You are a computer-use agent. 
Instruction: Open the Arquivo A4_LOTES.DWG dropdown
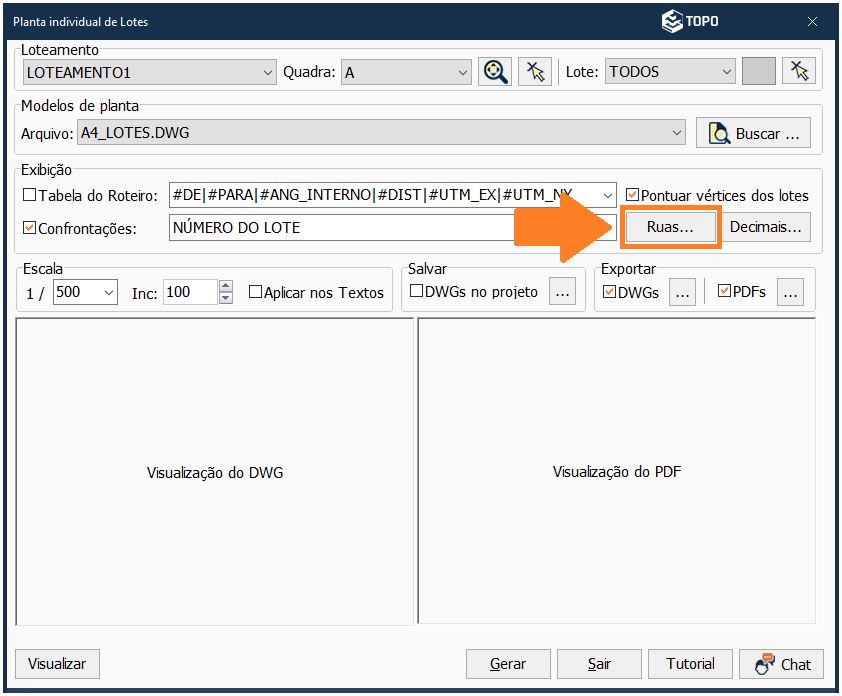[x=677, y=132]
